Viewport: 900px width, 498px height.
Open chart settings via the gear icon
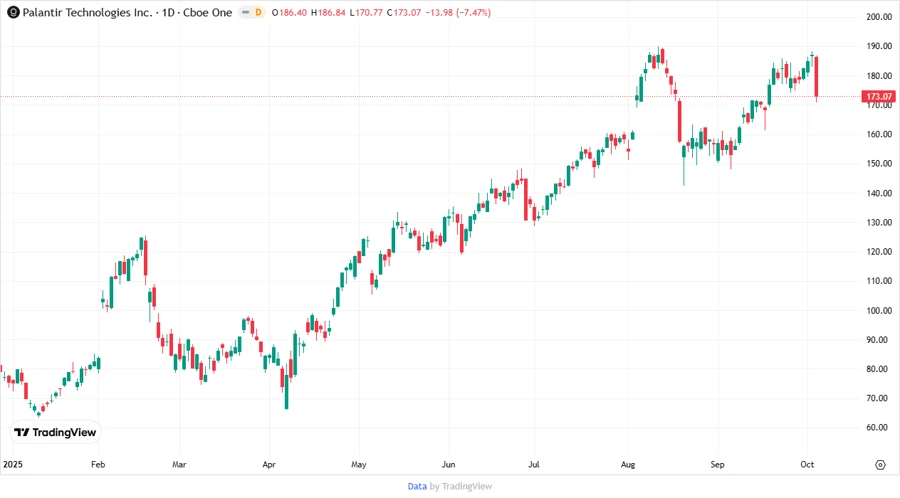point(880,465)
